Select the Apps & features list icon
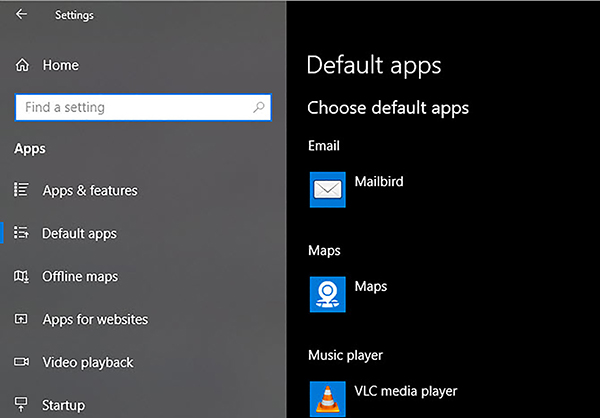The width and height of the screenshot is (600, 418). pyautogui.click(x=21, y=189)
